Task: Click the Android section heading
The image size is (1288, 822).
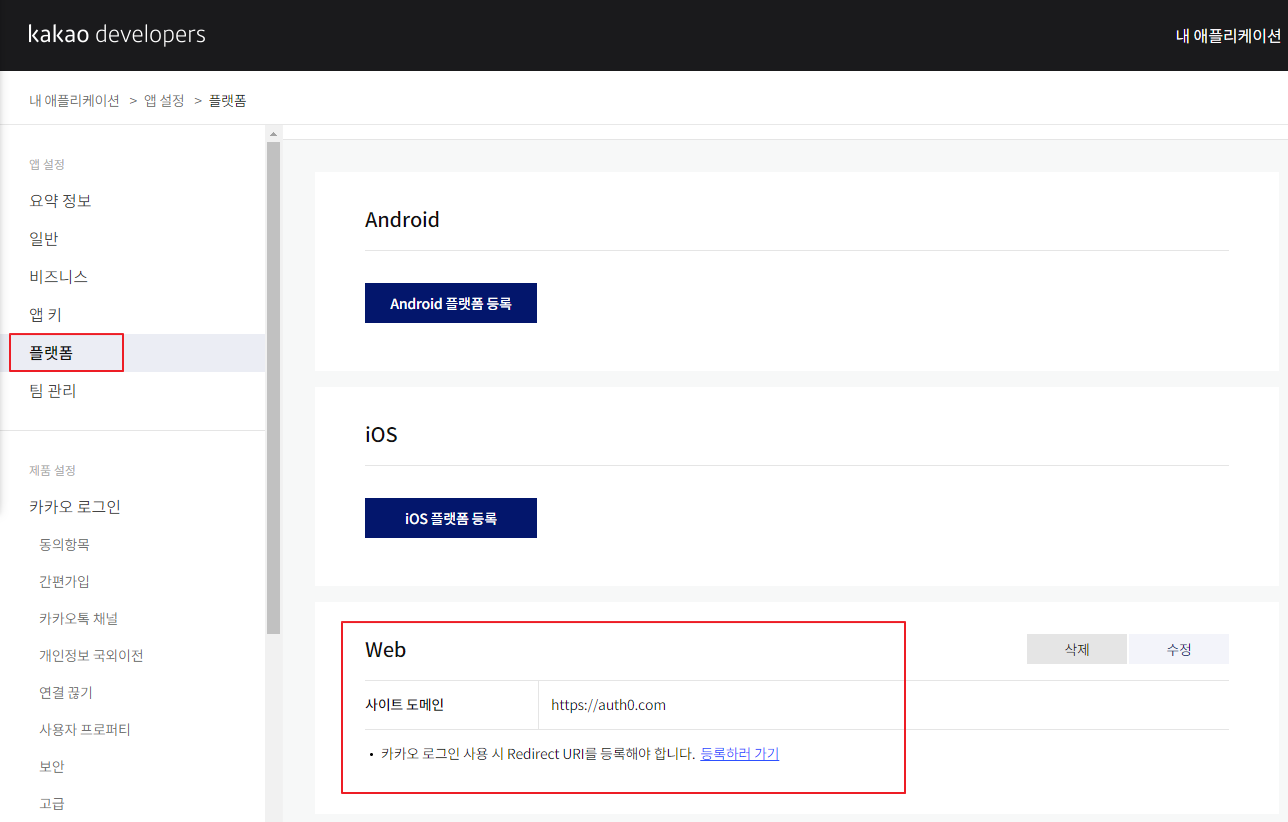Action: tap(402, 220)
